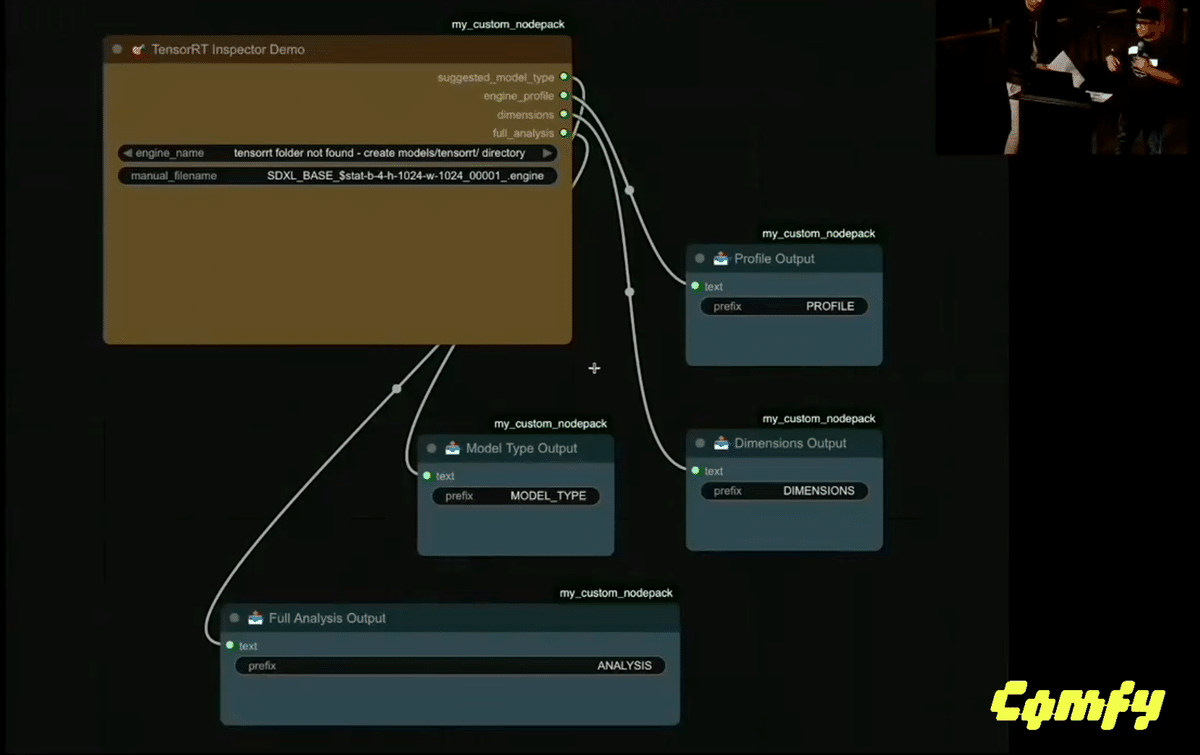Click the suggested_model_type output socket
The height and width of the screenshot is (755, 1200).
(564, 77)
